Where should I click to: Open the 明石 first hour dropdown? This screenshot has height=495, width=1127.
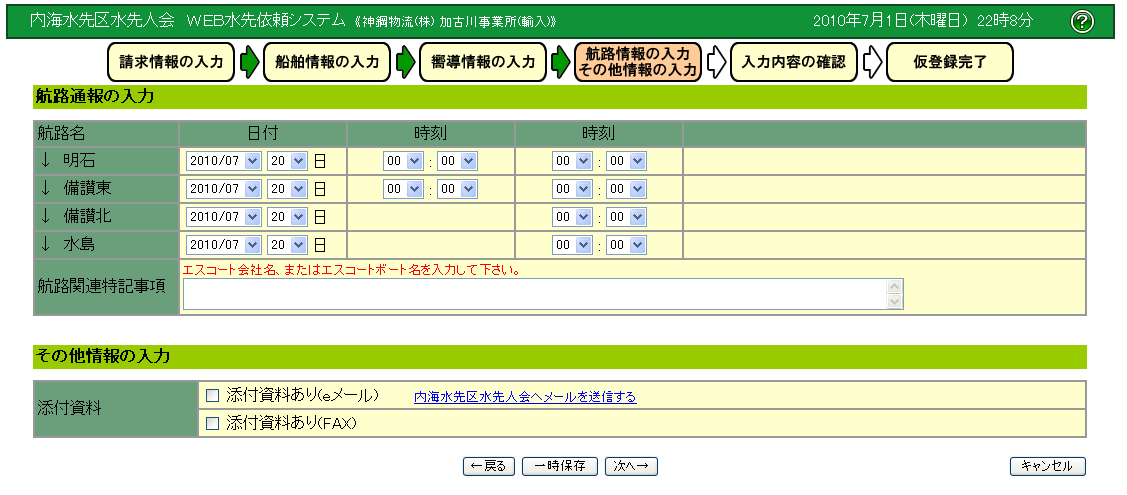[404, 161]
